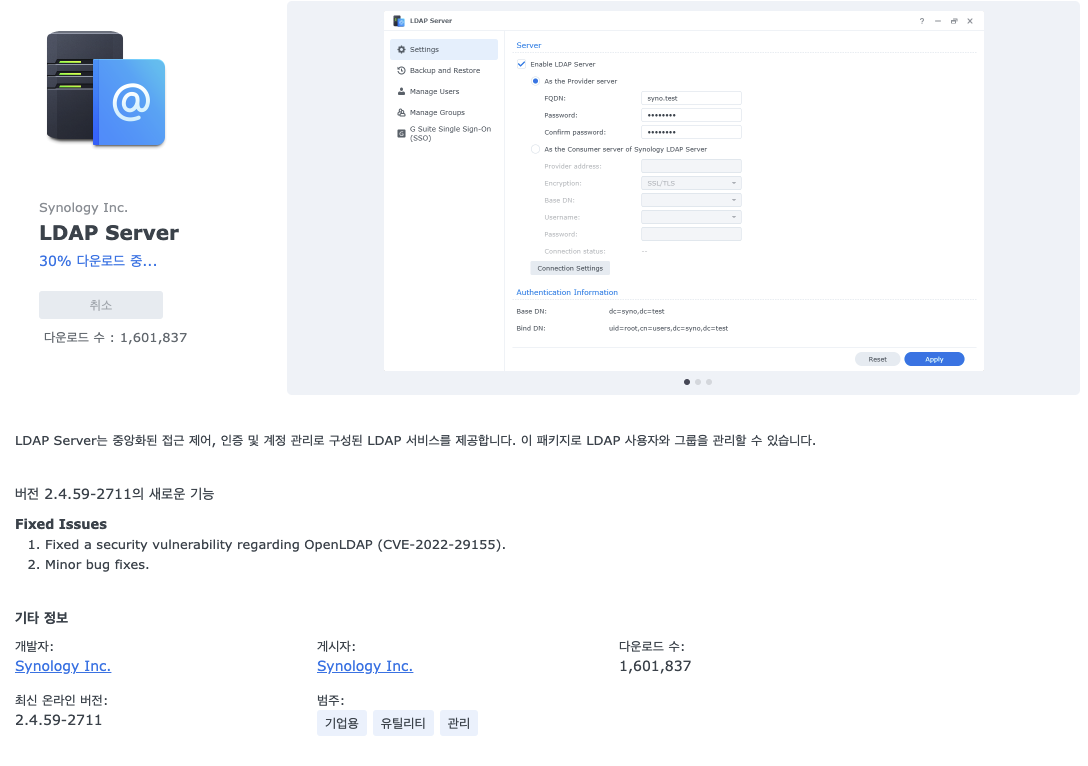Select Settings menu item in preview window
This screenshot has width=1088, height=766.
[444, 49]
